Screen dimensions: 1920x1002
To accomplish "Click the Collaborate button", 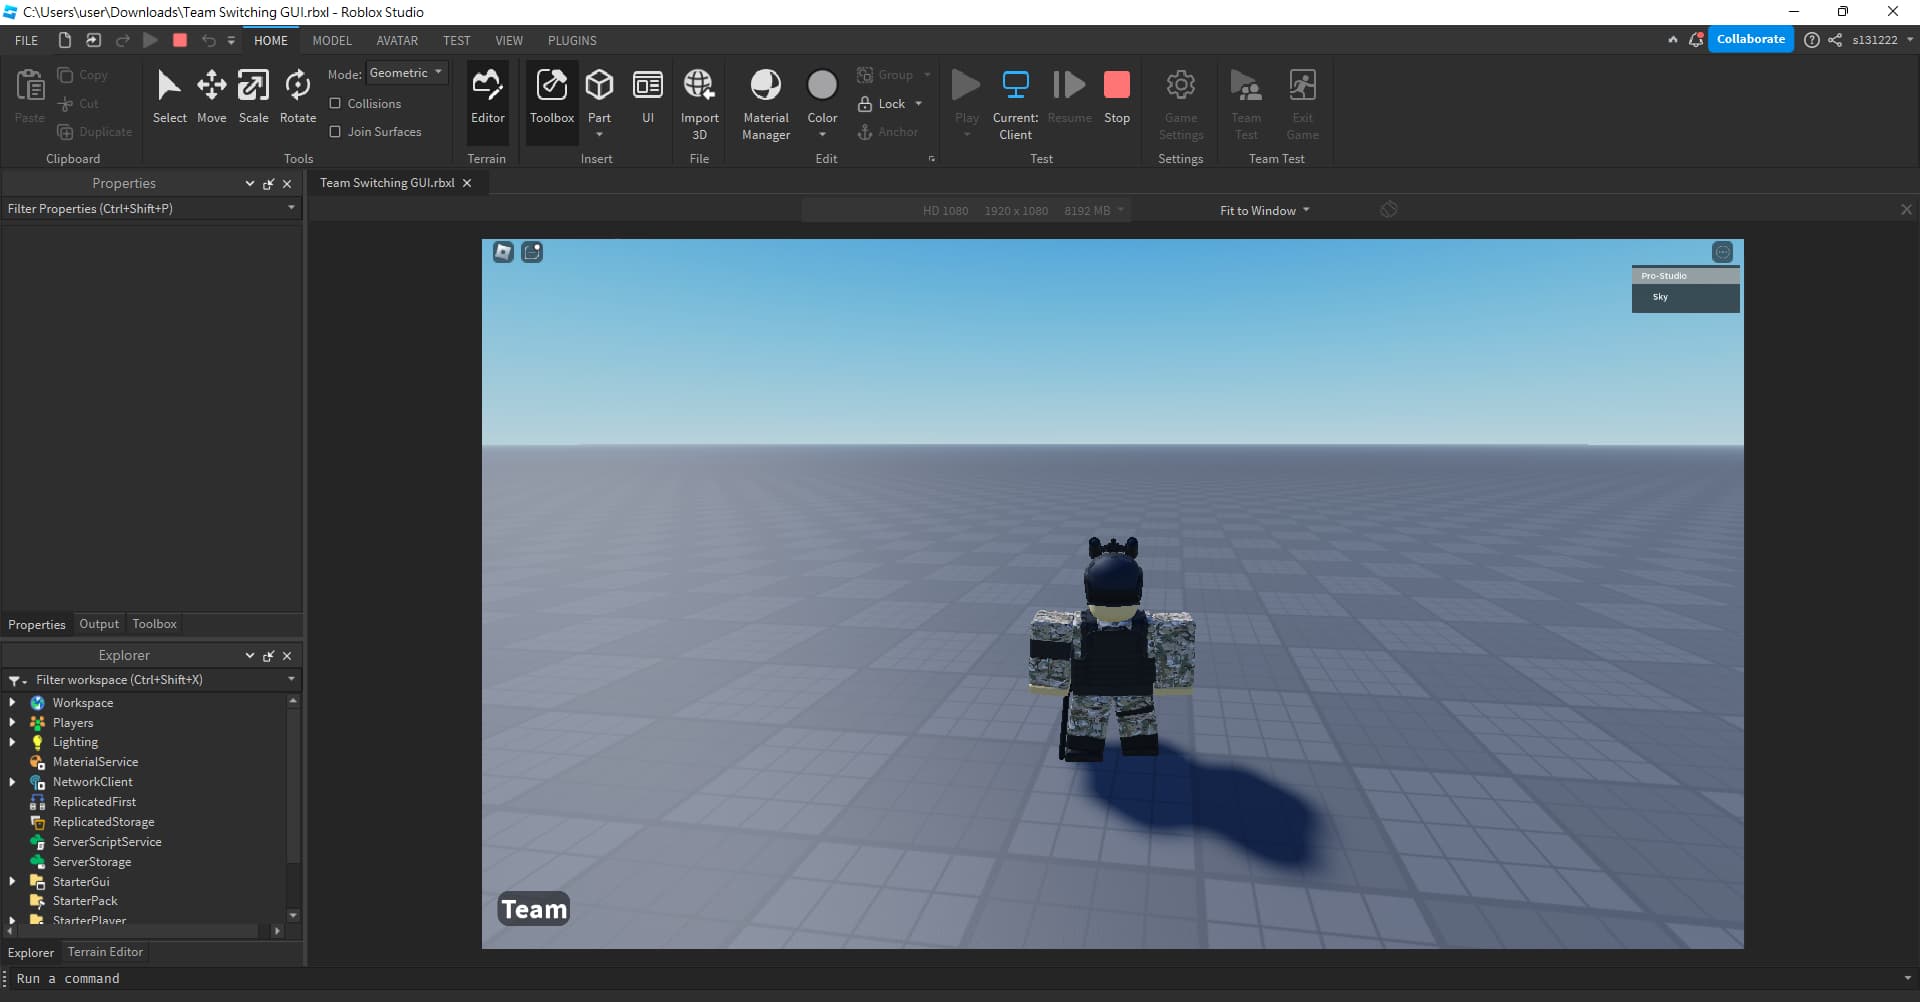I will [1751, 39].
